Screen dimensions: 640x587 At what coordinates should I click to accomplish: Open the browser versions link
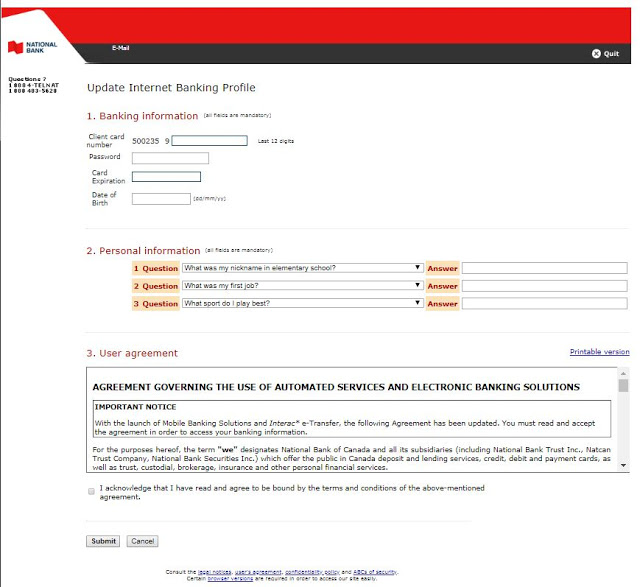coord(230,578)
